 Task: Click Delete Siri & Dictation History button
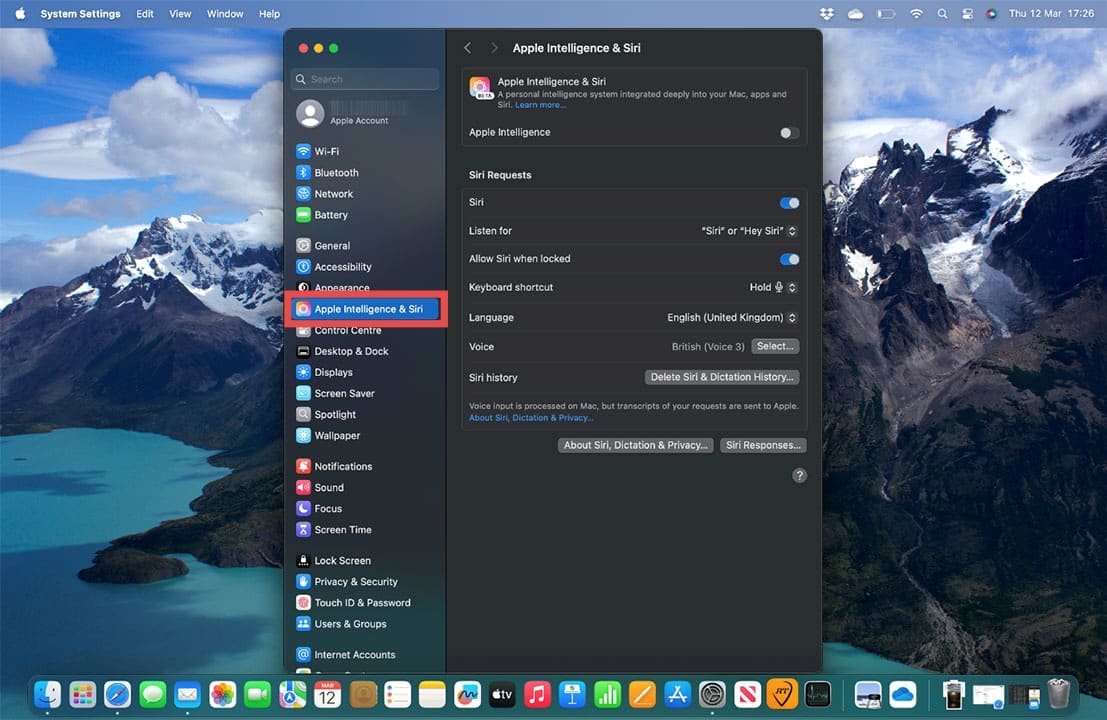(x=722, y=377)
